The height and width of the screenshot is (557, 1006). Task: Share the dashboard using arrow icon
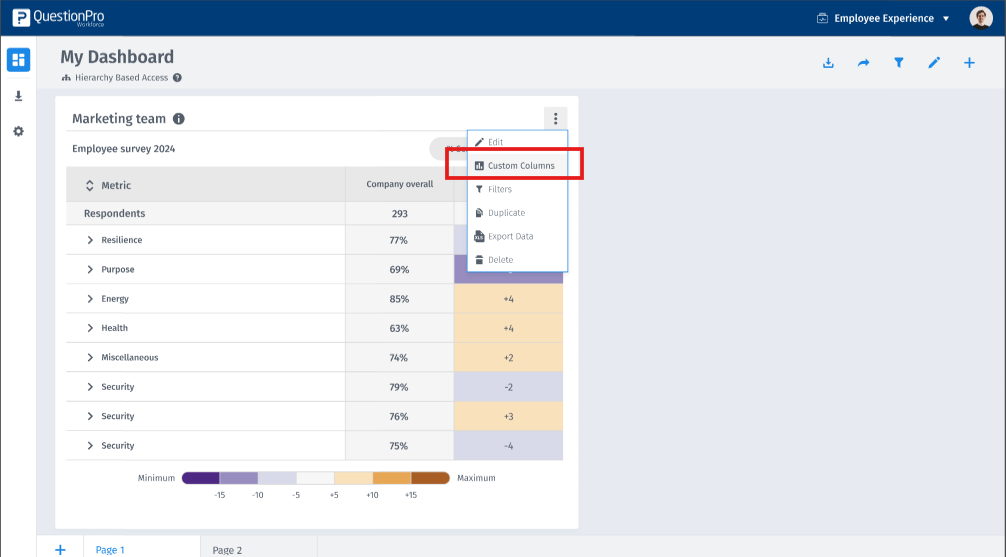coord(863,63)
